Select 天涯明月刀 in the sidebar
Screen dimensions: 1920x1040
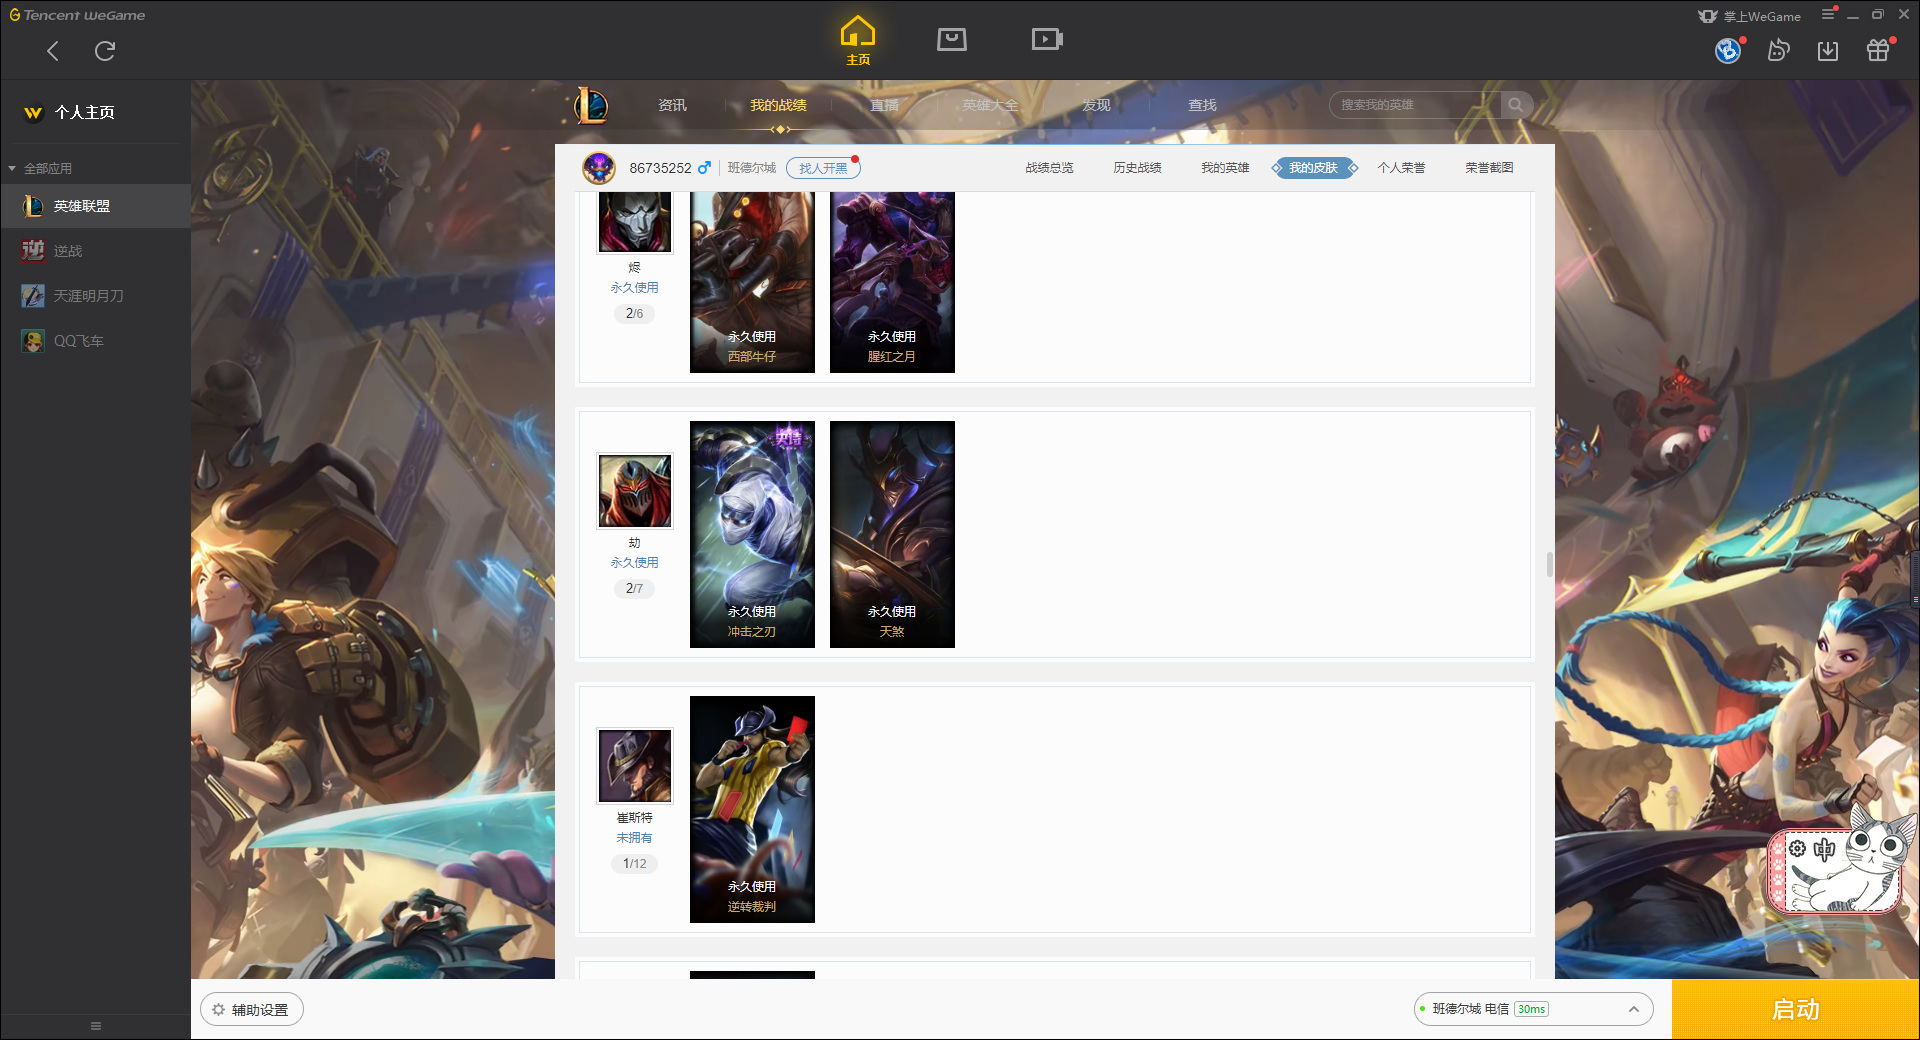pos(95,296)
